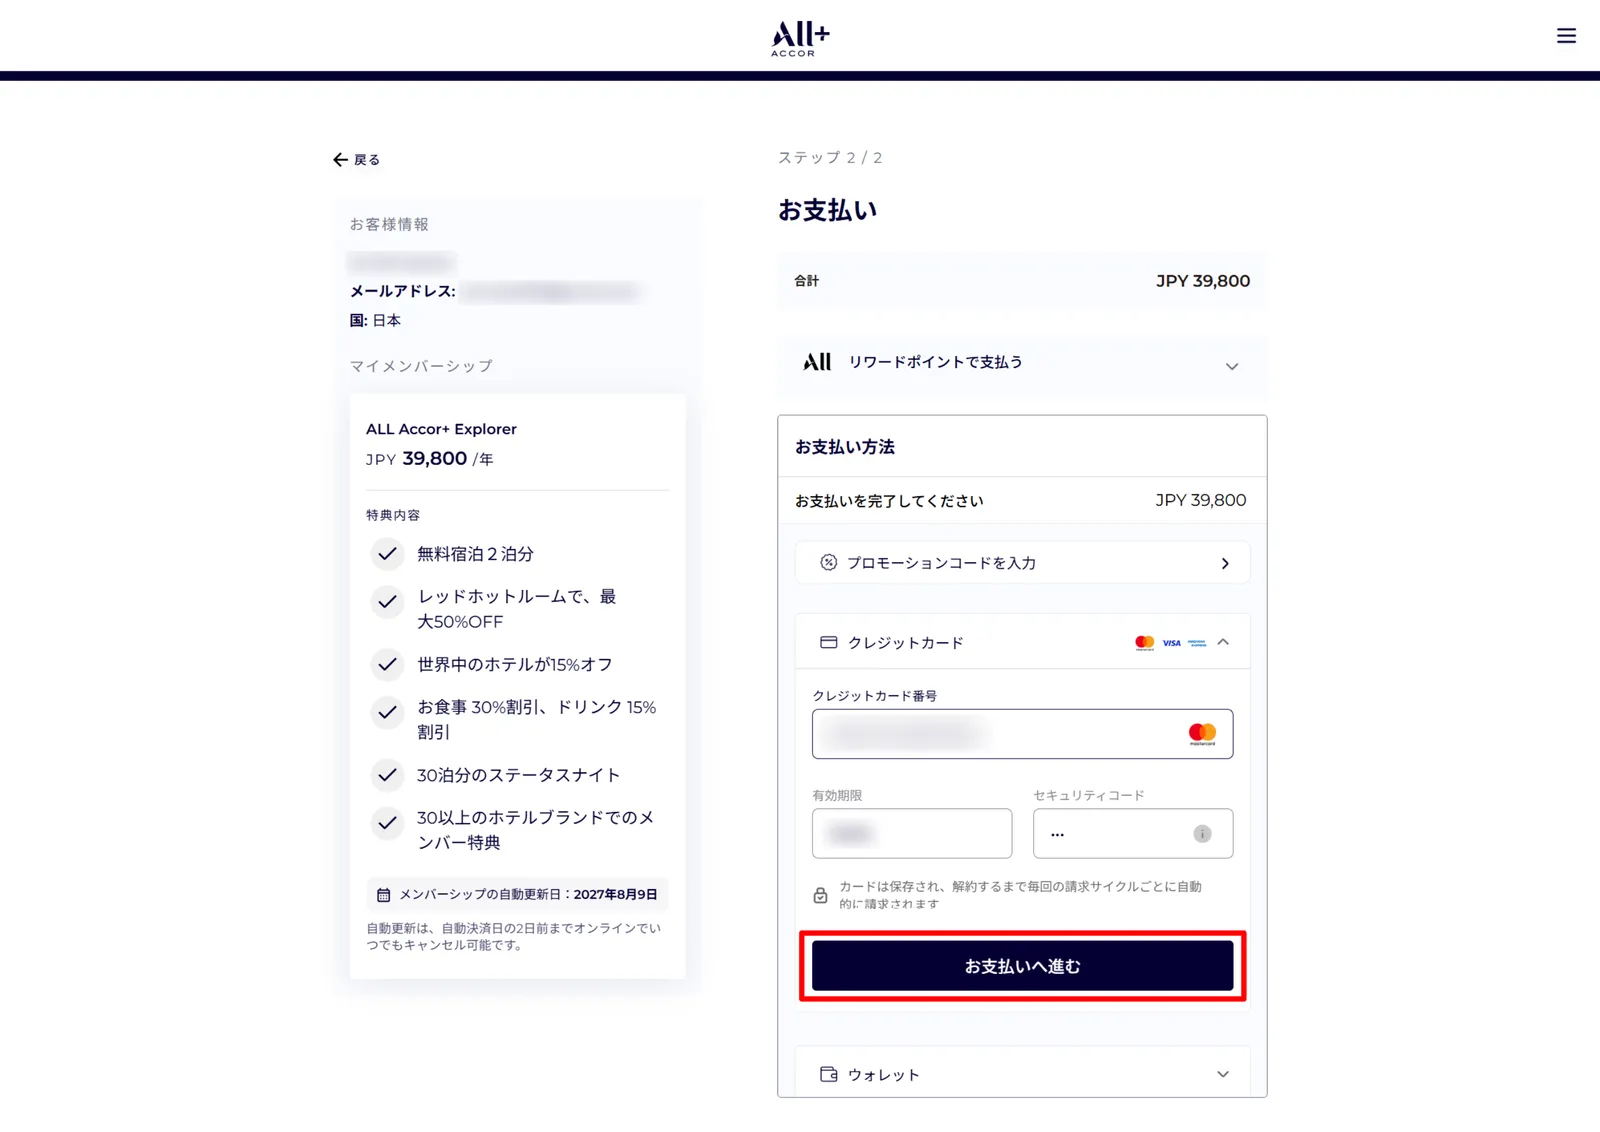
Task: Click the マイメンバーシップ label
Action: pyautogui.click(x=421, y=366)
